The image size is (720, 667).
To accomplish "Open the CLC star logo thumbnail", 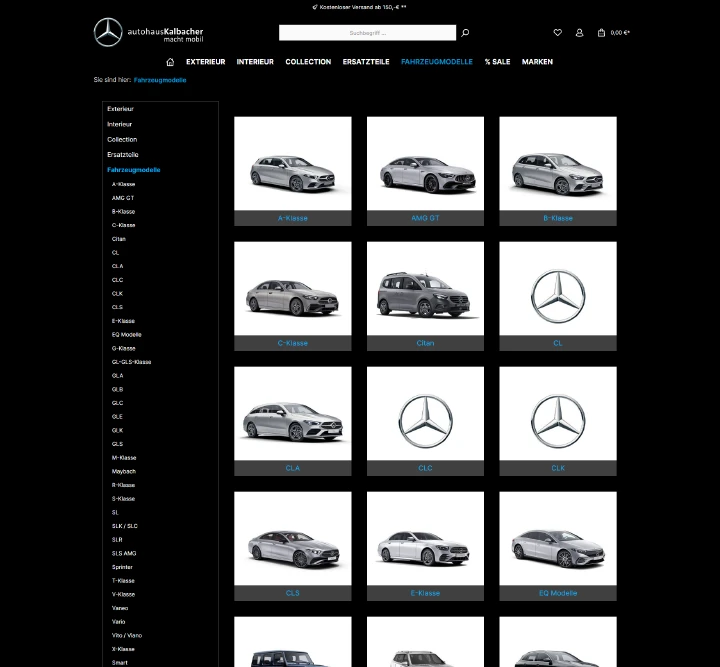I will click(x=425, y=413).
